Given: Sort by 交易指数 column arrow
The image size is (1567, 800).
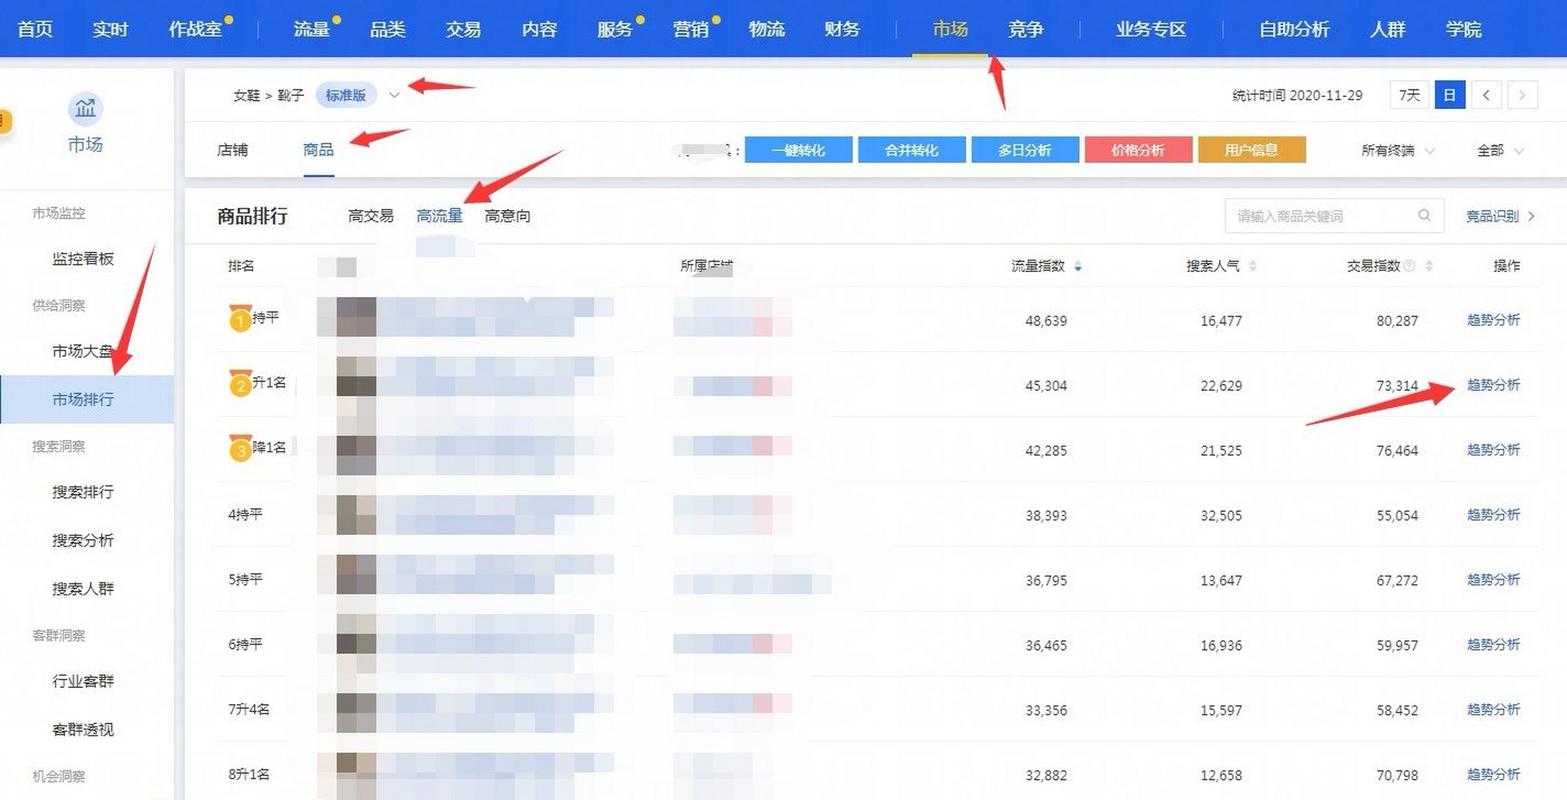Looking at the screenshot, I should [1429, 266].
